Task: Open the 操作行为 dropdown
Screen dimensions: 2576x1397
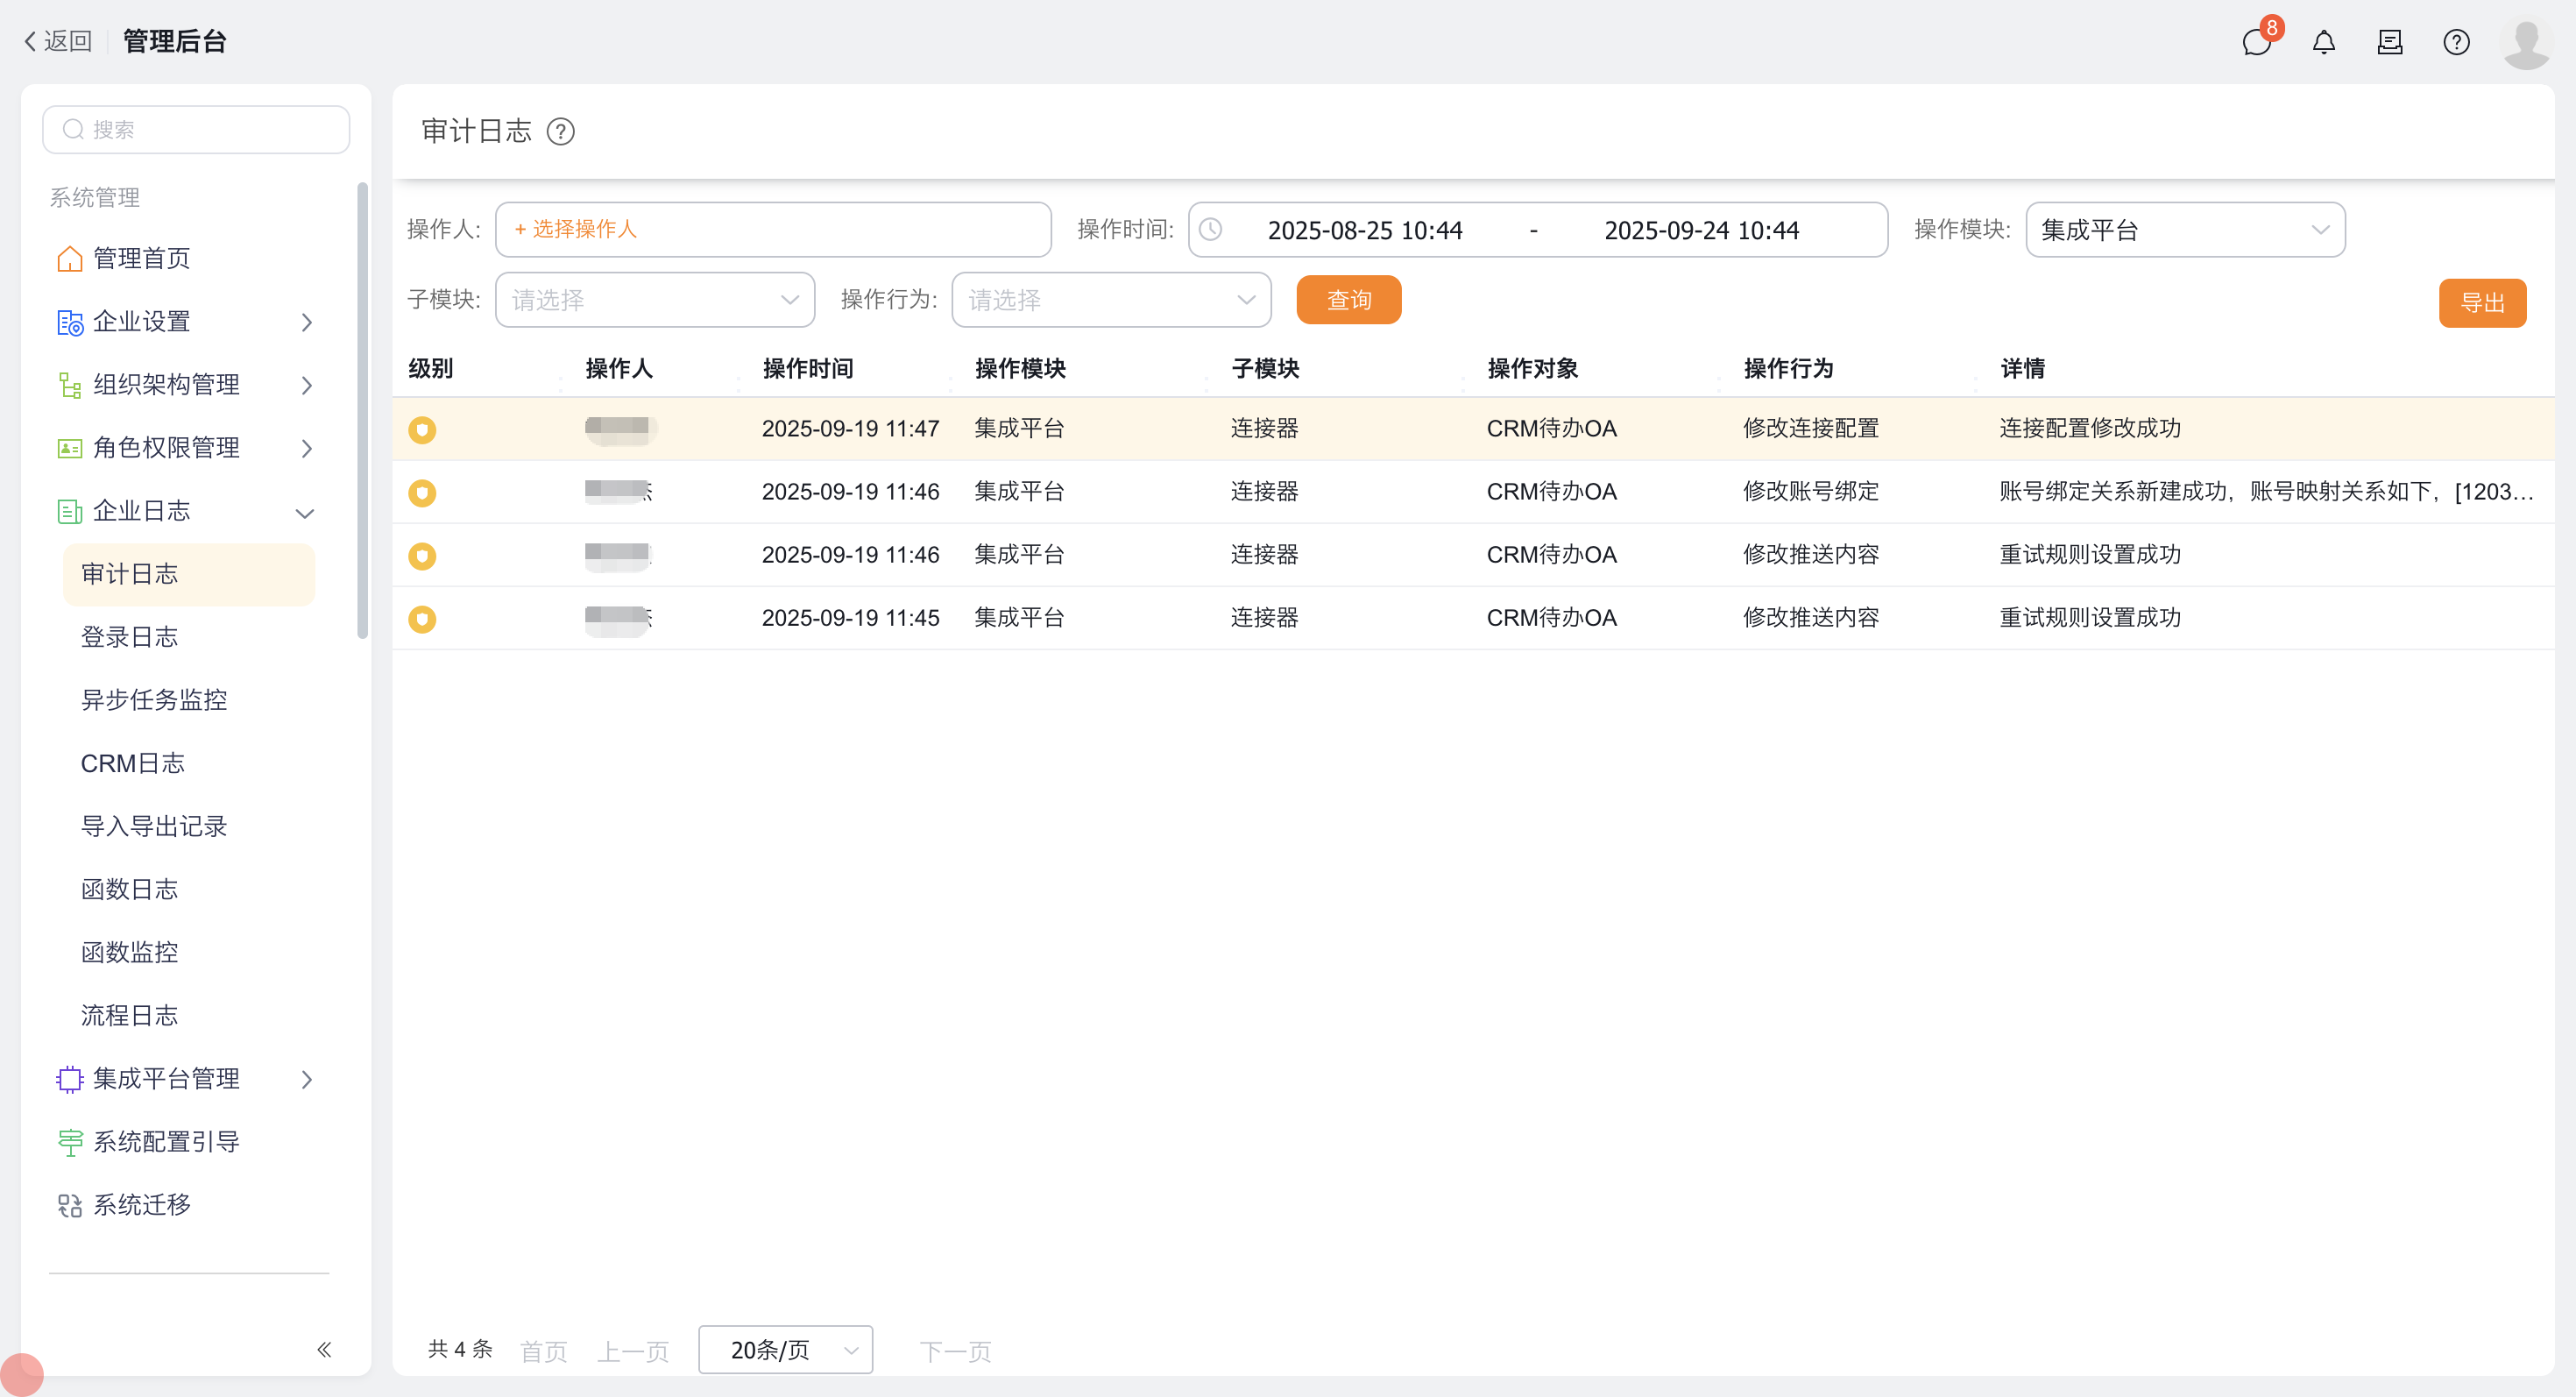Action: (x=1111, y=300)
